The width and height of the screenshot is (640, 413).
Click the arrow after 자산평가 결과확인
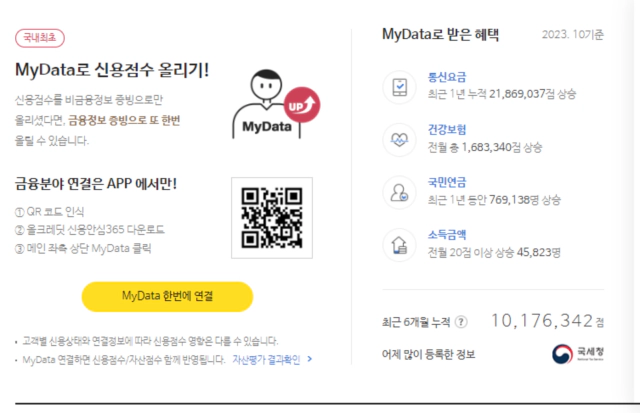tap(309, 359)
